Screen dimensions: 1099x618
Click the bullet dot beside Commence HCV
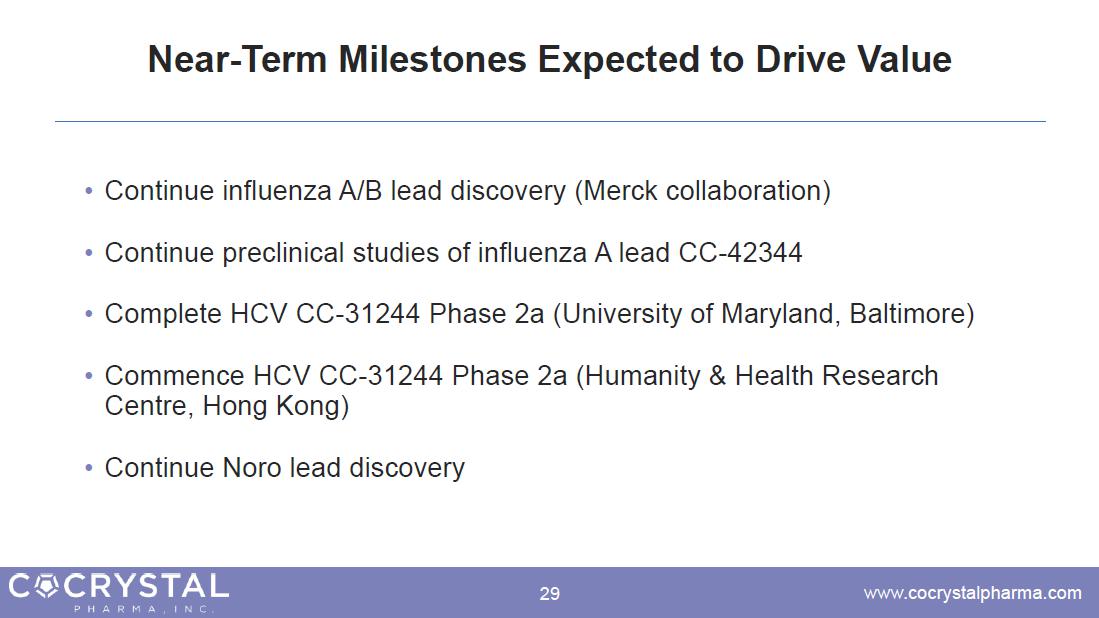coord(89,376)
